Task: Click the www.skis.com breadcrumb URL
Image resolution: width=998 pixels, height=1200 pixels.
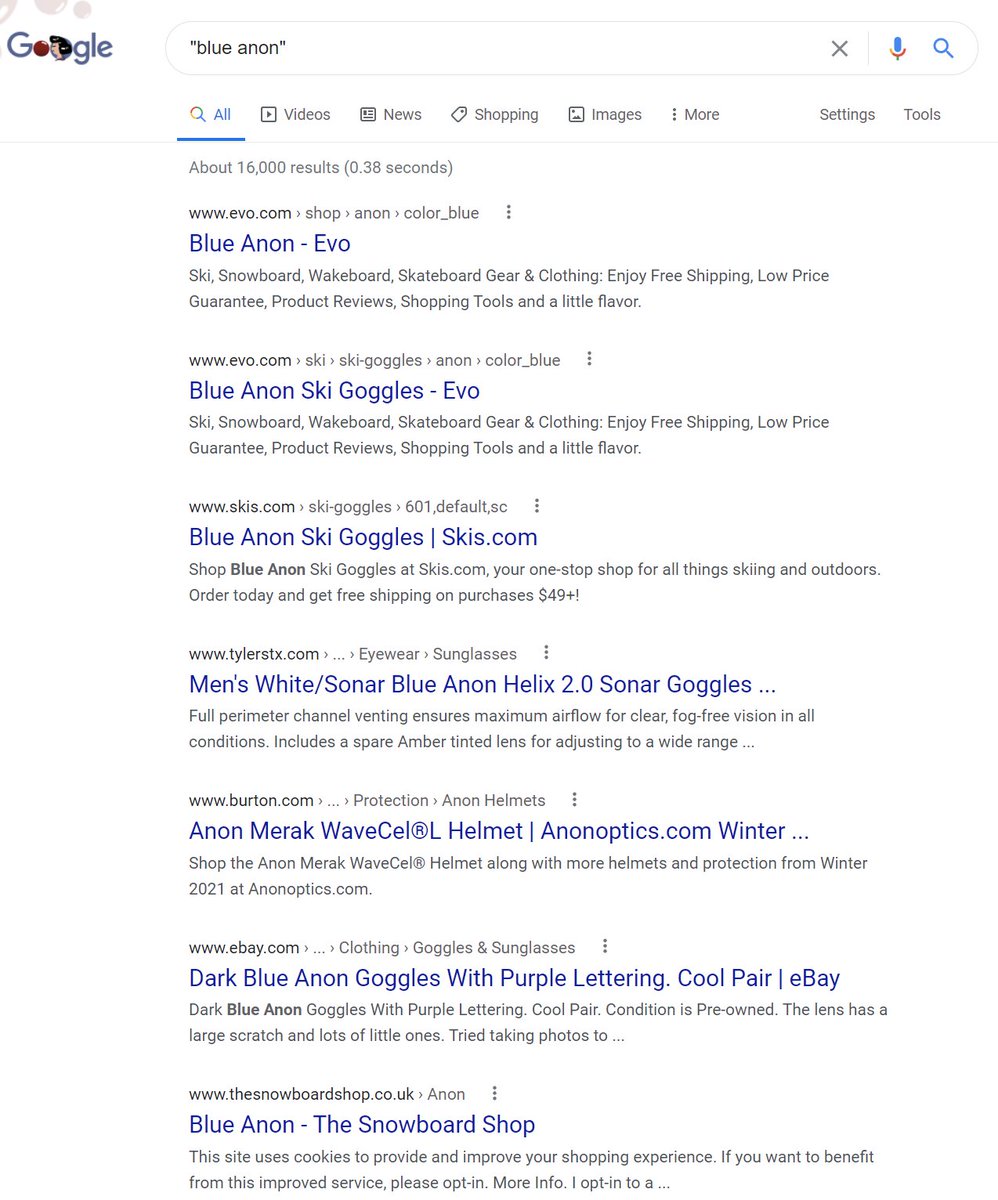Action: (x=348, y=507)
